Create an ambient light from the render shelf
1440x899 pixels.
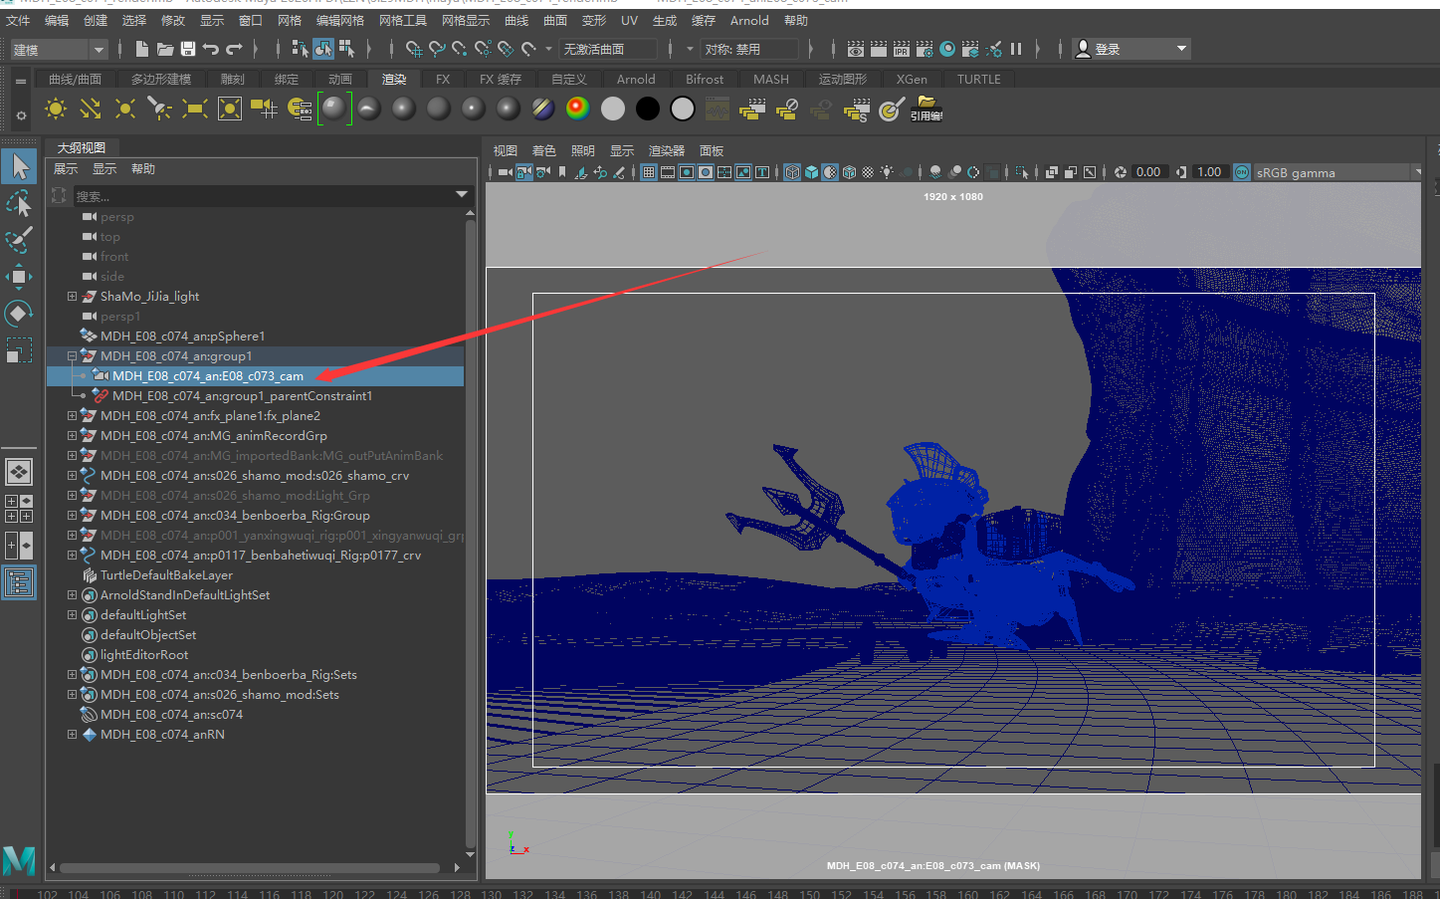56,109
